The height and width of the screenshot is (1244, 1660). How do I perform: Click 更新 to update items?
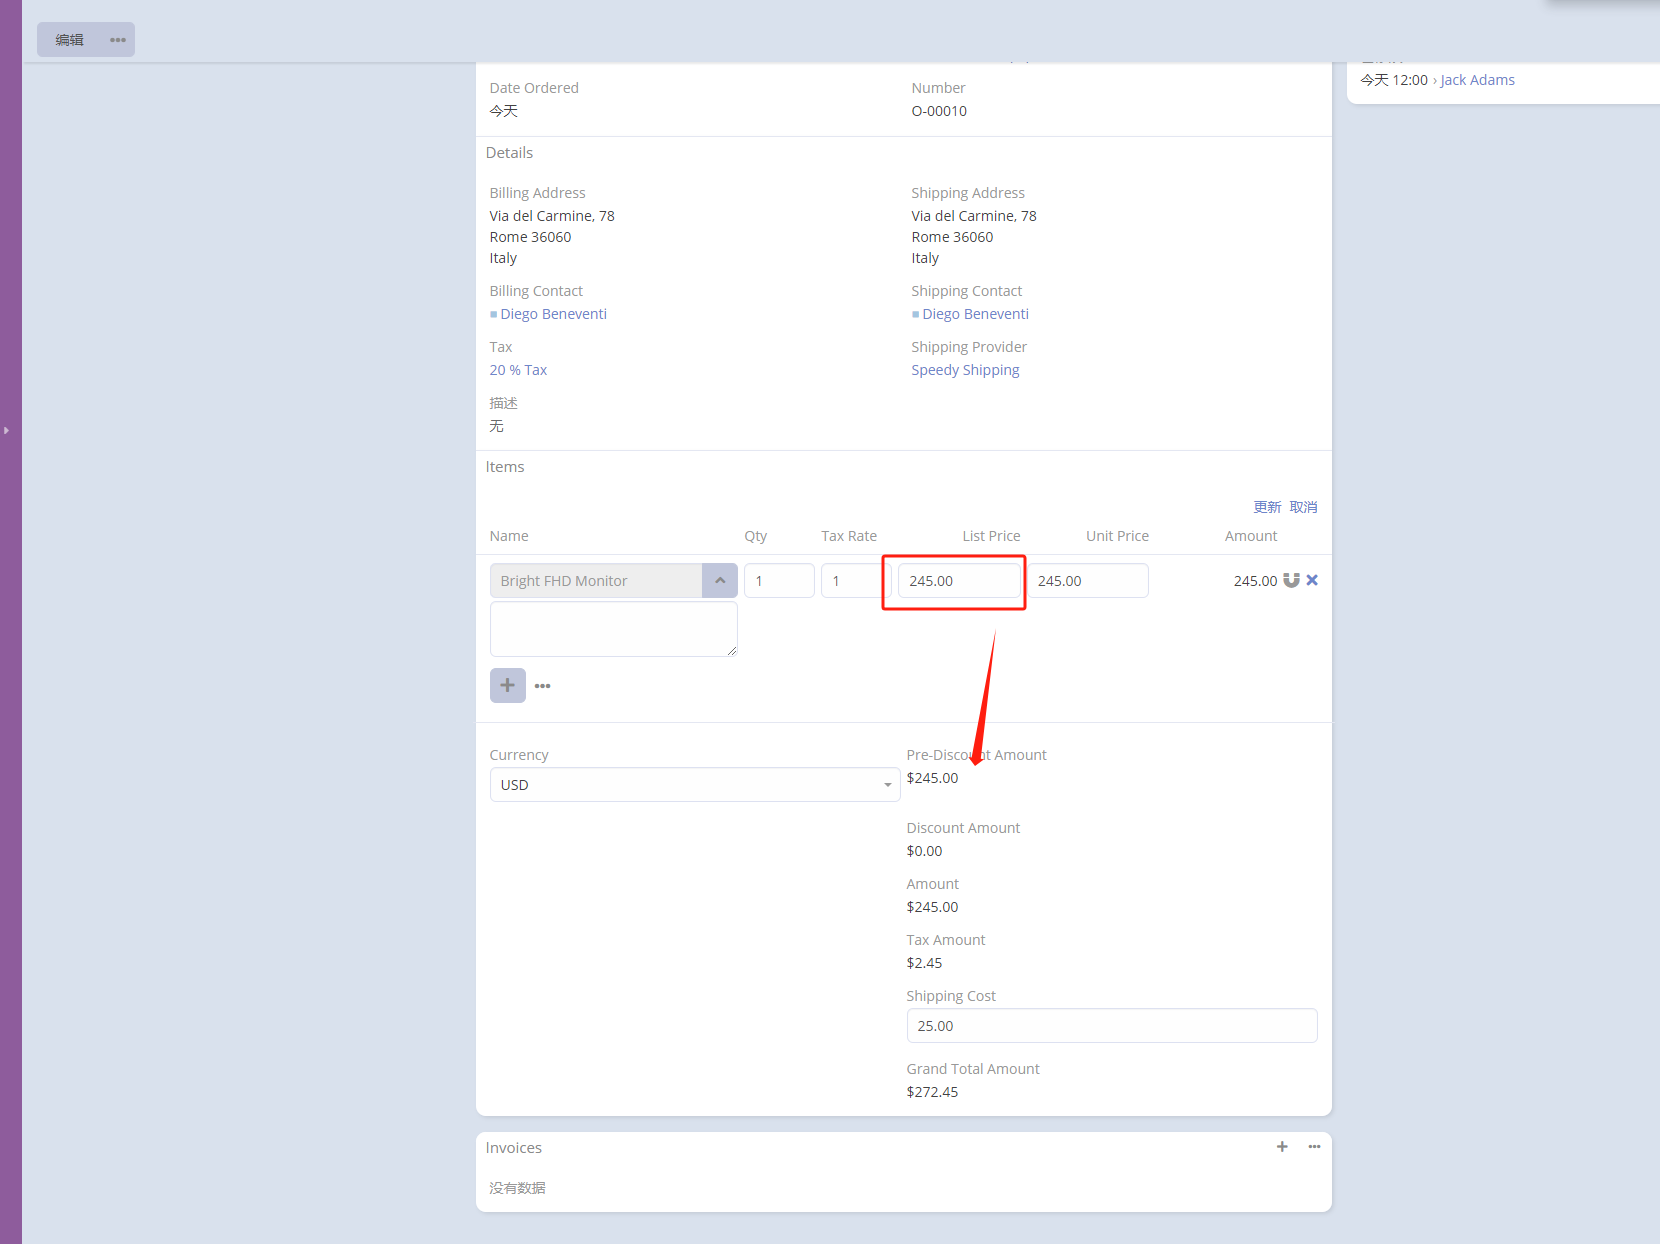tap(1267, 507)
